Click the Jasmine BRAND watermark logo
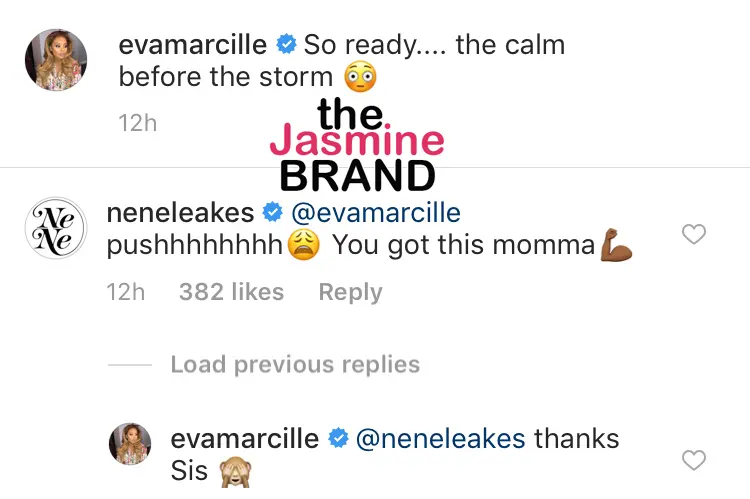The image size is (750, 499). click(358, 143)
